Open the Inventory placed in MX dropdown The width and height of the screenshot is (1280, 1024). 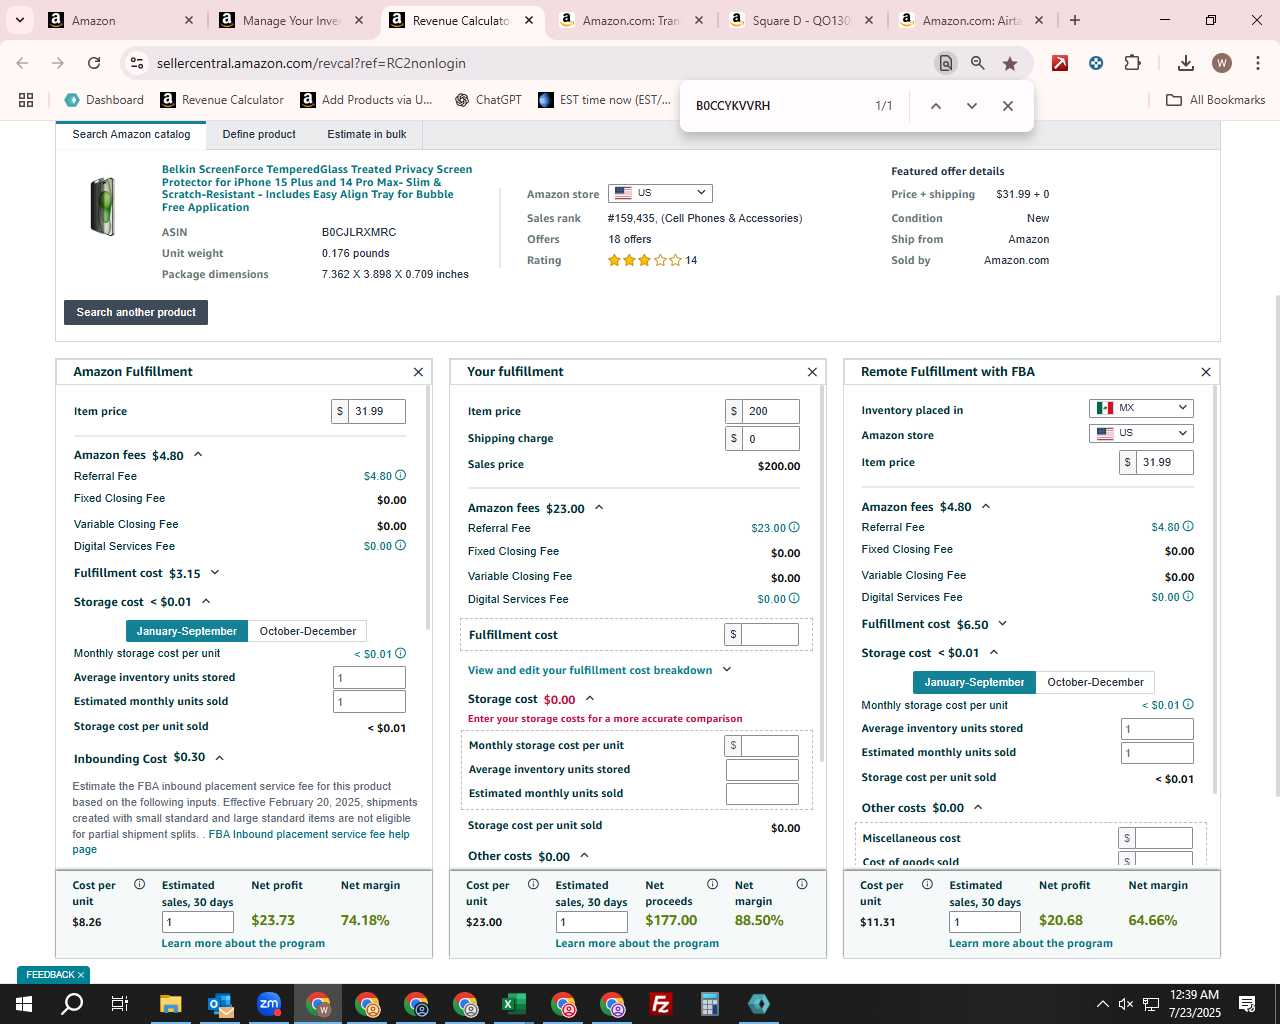click(1141, 408)
